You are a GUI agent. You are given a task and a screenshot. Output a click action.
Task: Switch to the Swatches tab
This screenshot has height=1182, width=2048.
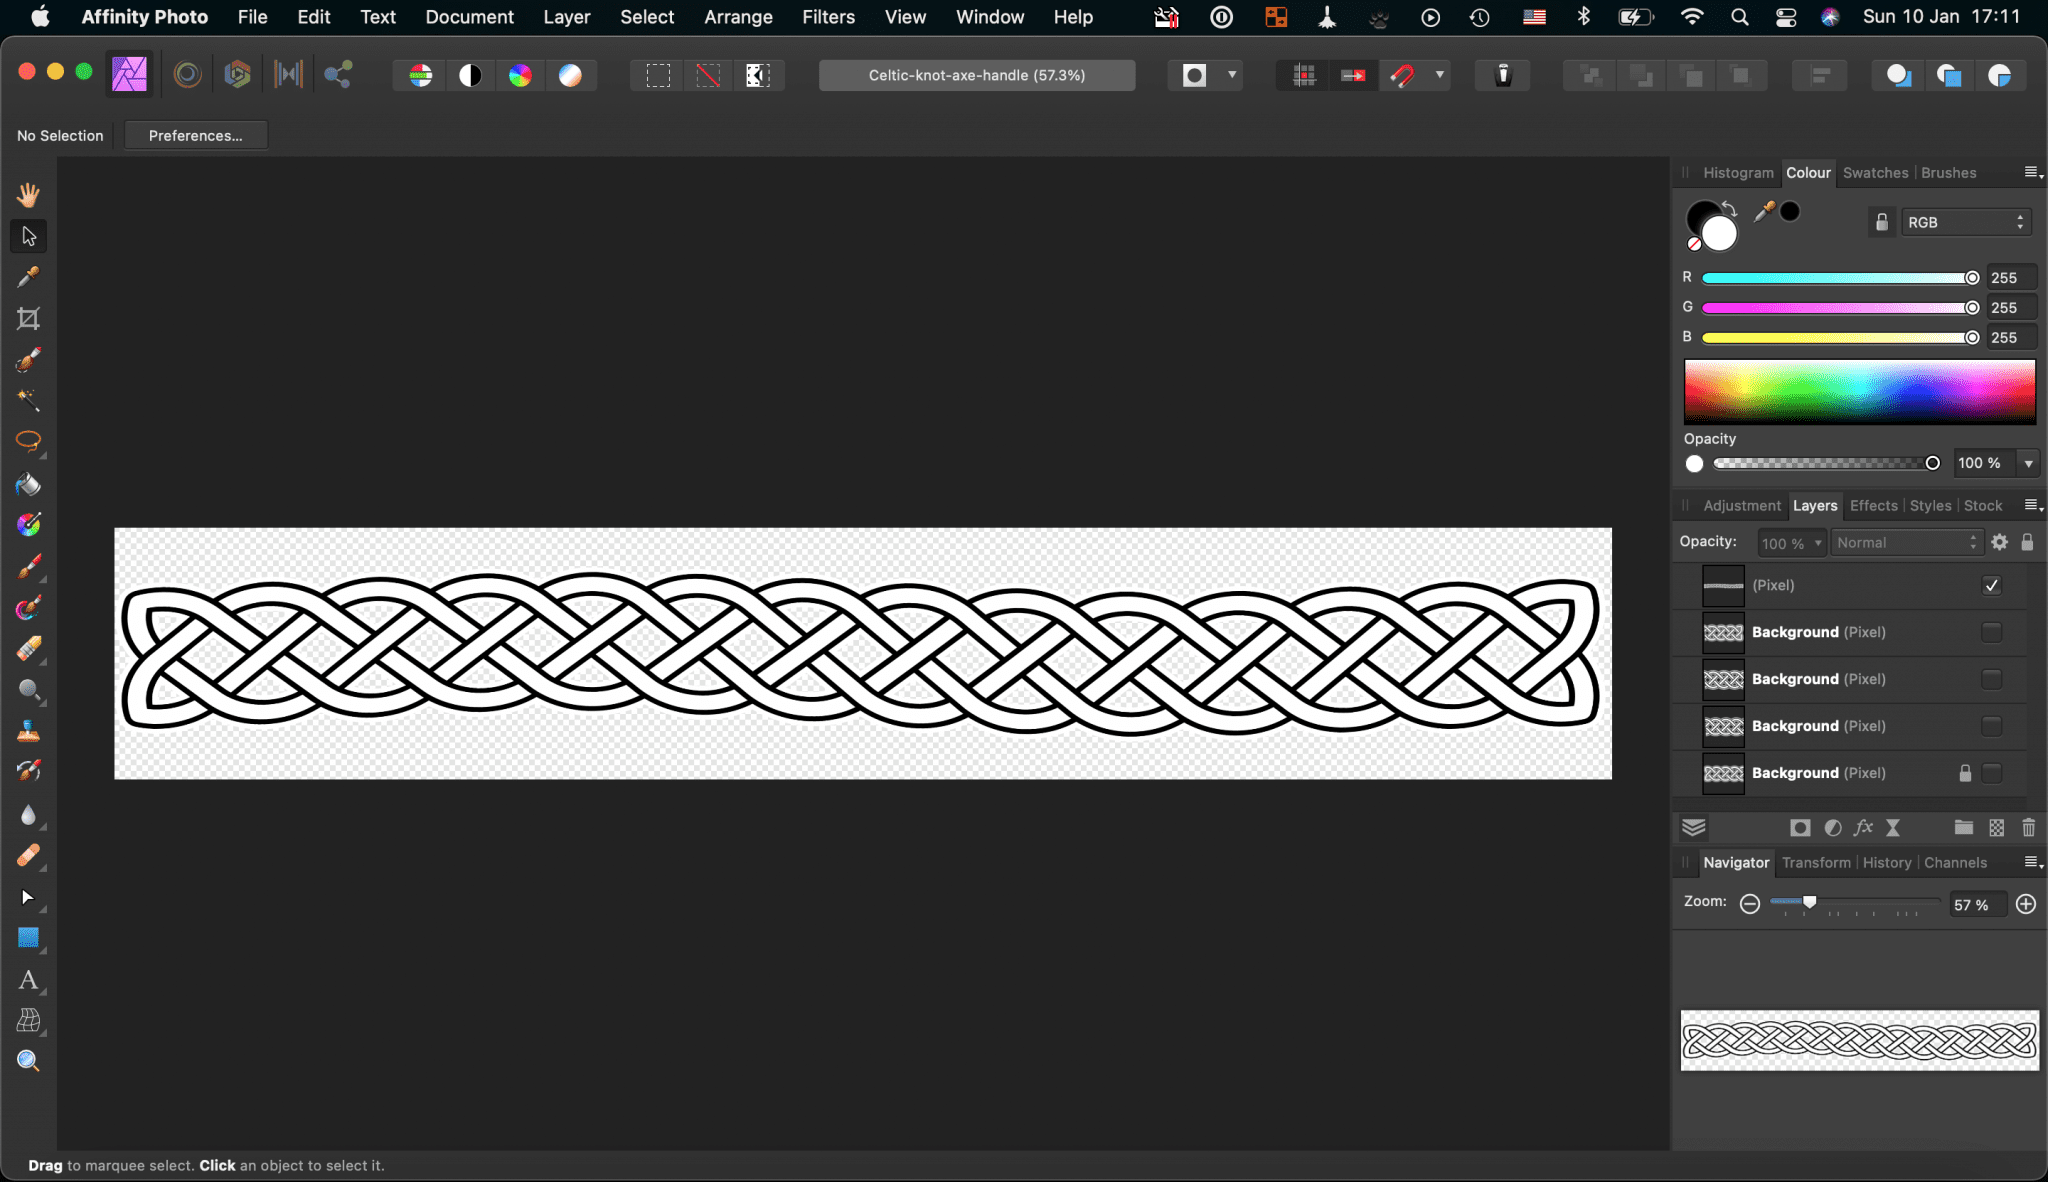point(1875,172)
